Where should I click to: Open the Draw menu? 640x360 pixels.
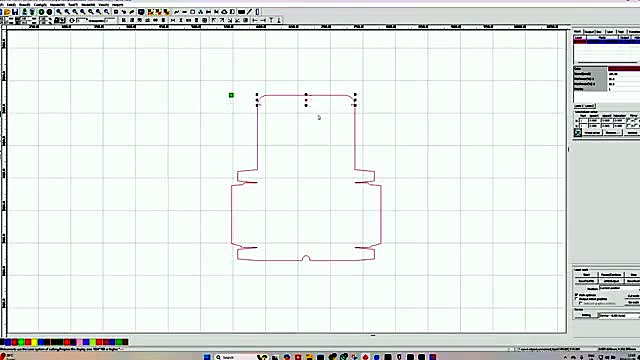(24, 4)
